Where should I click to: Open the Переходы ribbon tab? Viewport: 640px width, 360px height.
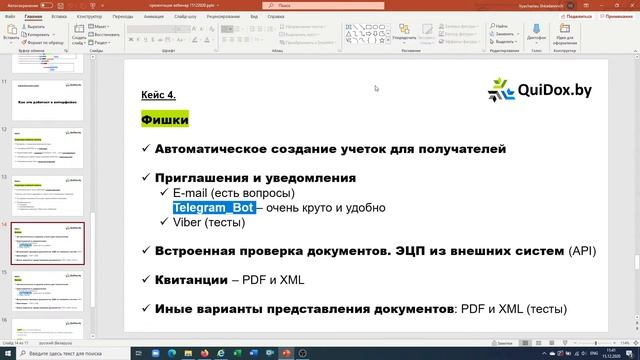pyautogui.click(x=123, y=17)
